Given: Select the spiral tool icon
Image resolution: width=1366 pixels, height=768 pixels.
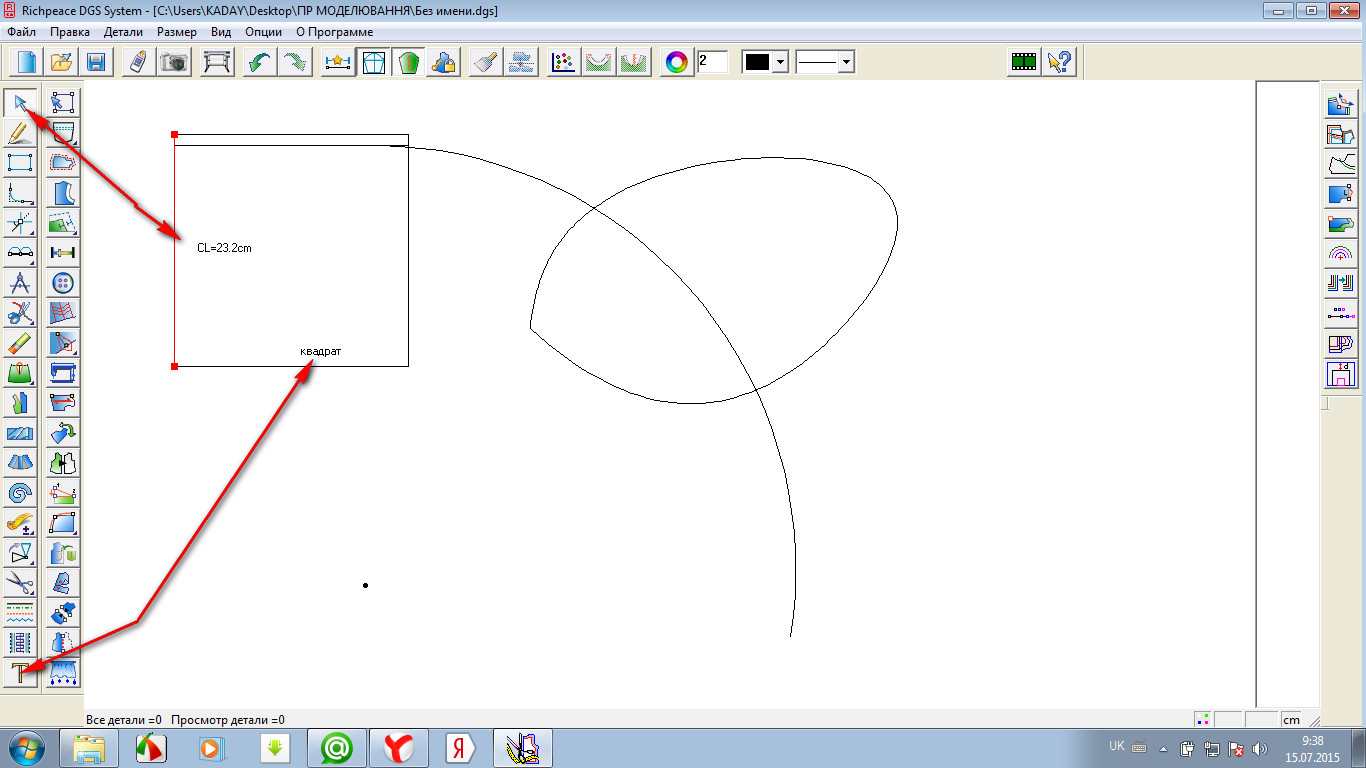Looking at the screenshot, I should (20, 493).
